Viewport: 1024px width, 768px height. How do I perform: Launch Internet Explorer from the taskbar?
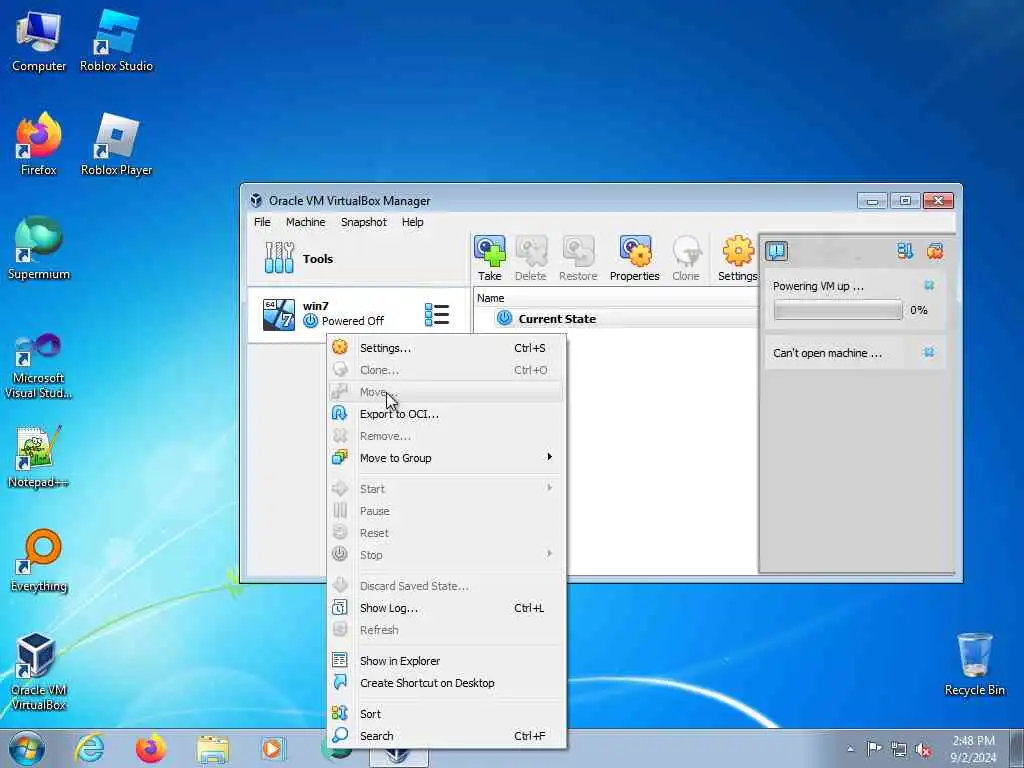click(x=89, y=748)
